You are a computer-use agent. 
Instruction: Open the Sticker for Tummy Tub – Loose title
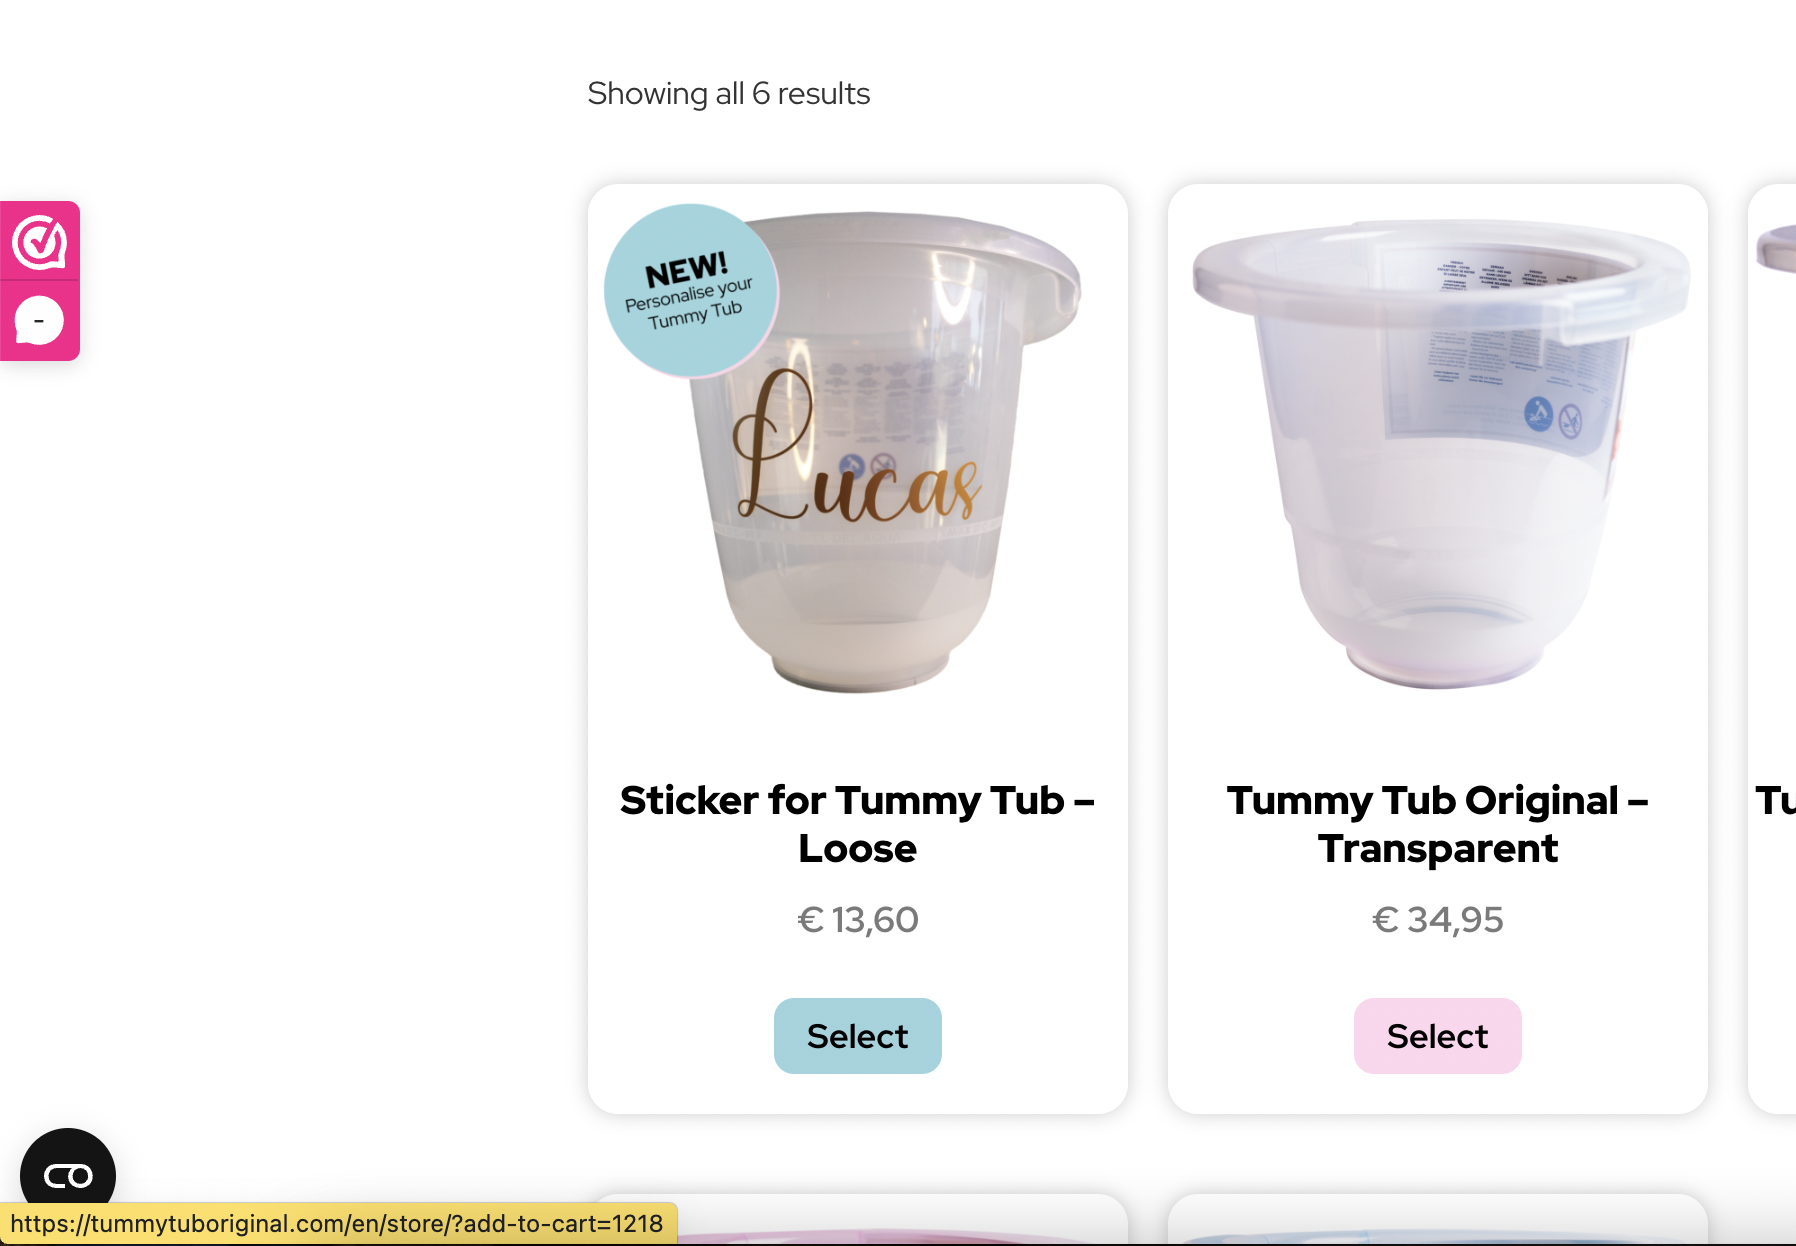click(857, 824)
